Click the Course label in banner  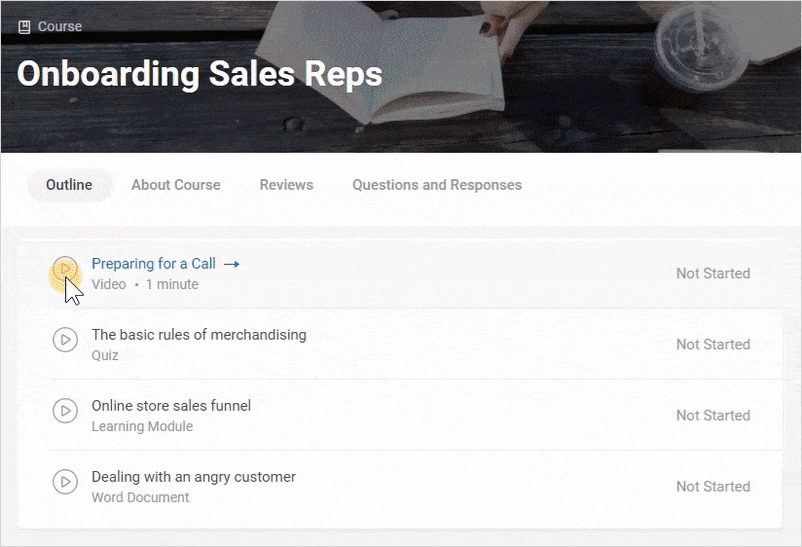tap(60, 27)
